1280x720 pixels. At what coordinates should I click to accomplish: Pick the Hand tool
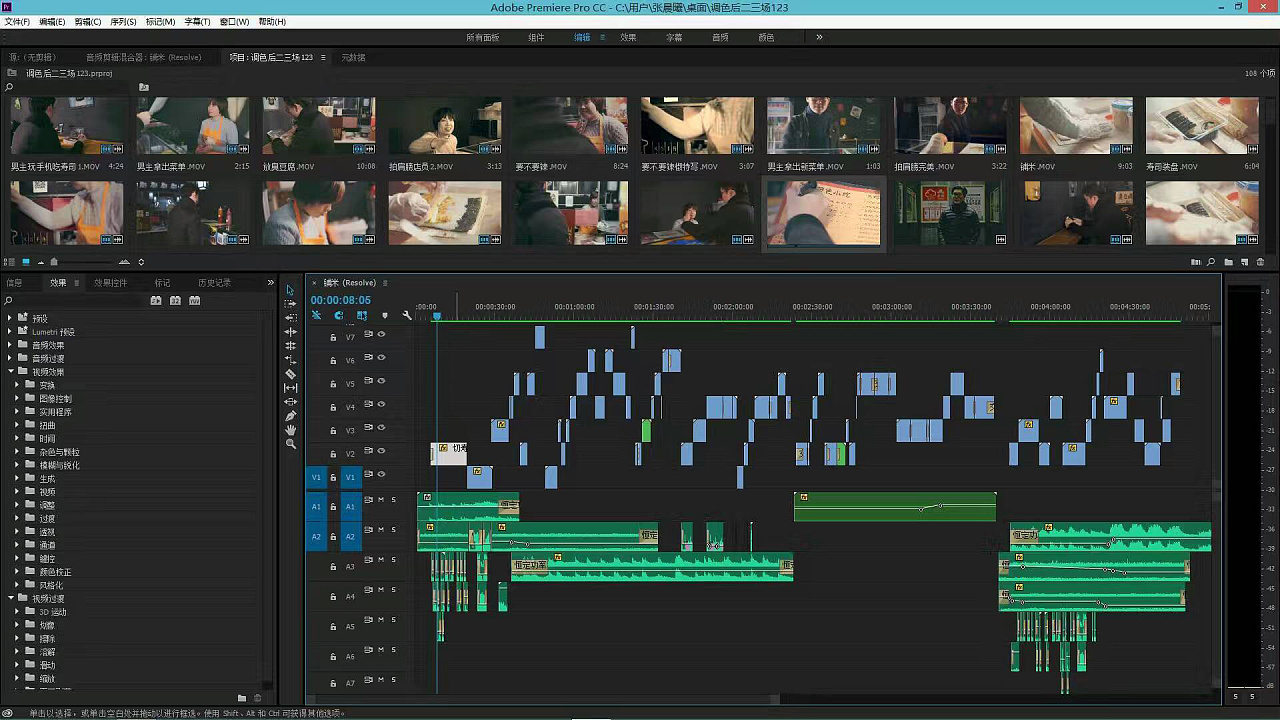tap(291, 430)
